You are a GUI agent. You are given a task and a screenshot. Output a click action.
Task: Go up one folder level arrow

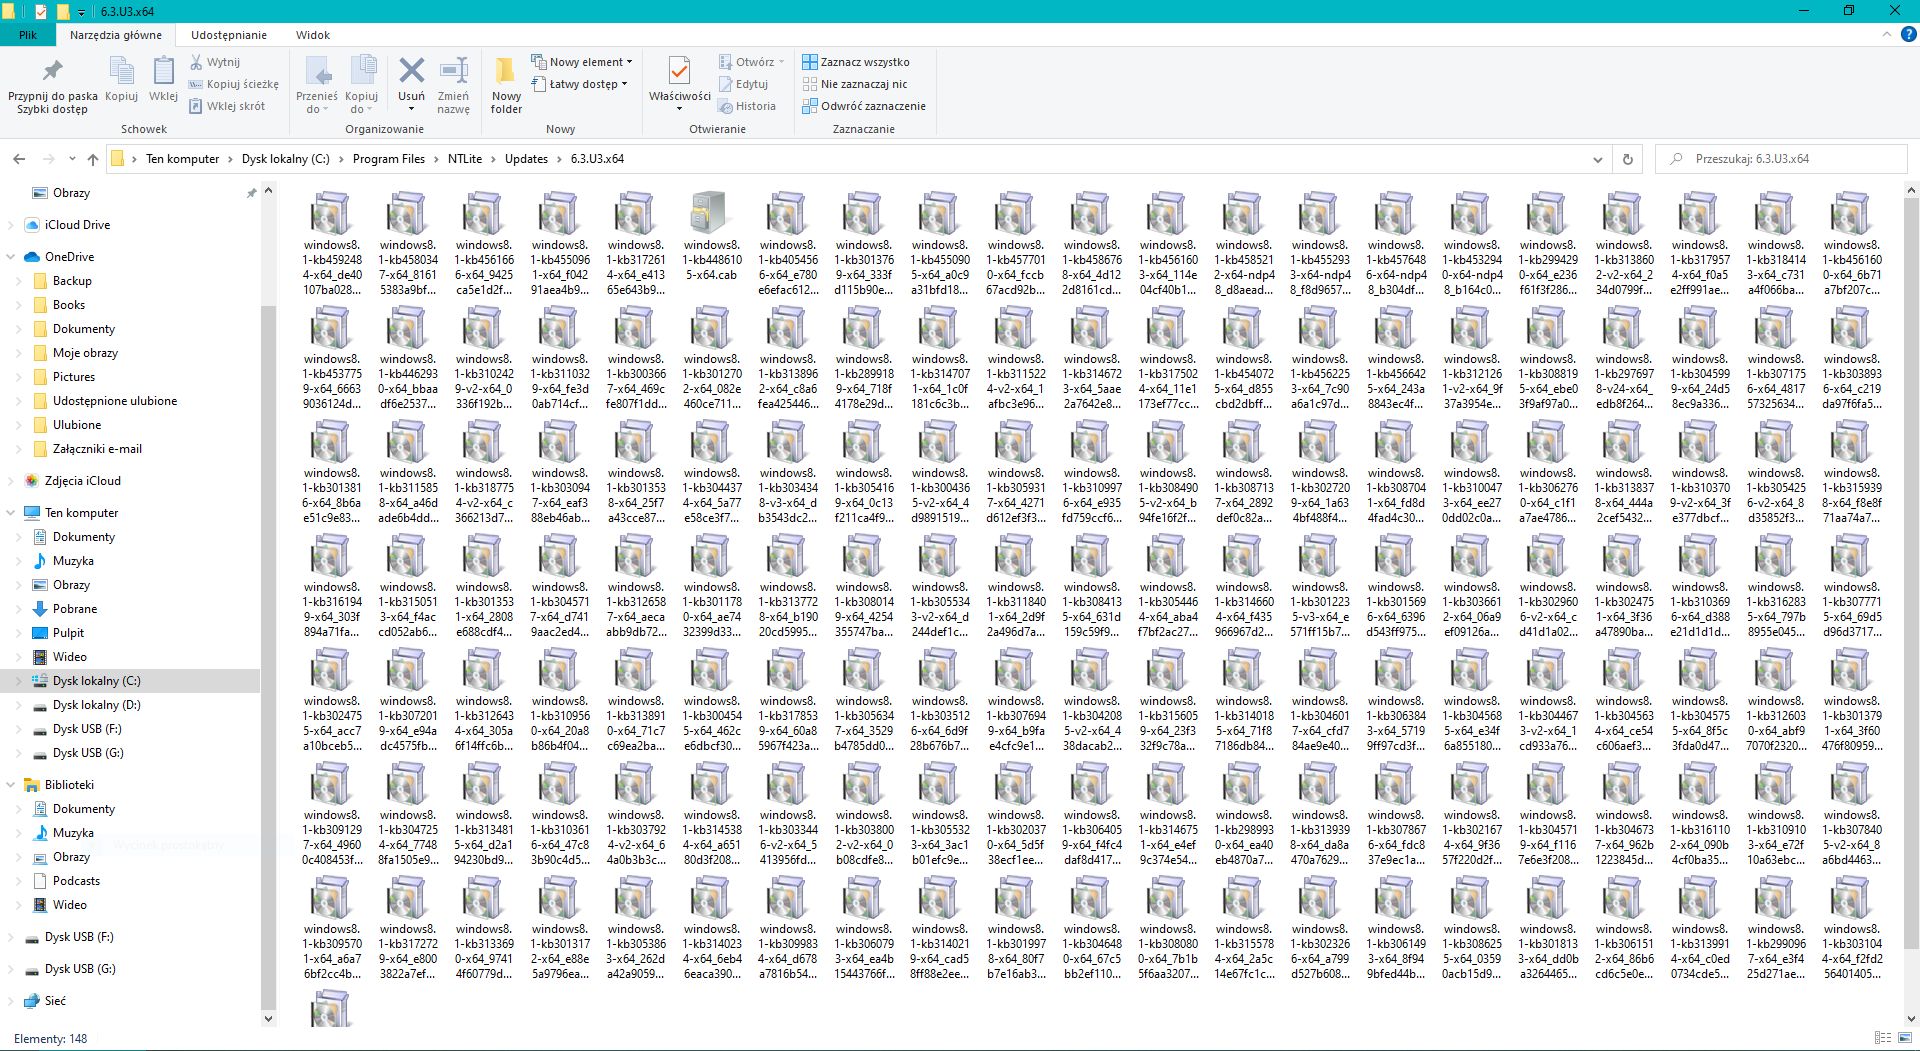(x=93, y=159)
